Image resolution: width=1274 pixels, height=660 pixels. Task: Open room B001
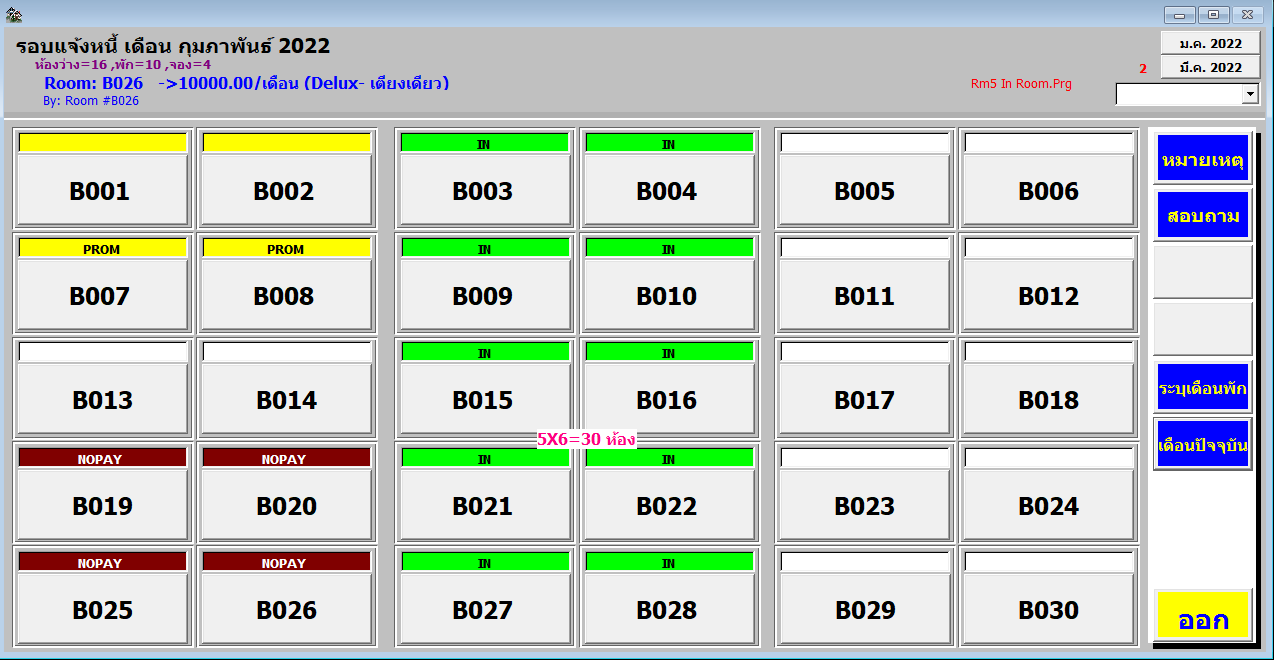pos(102,191)
